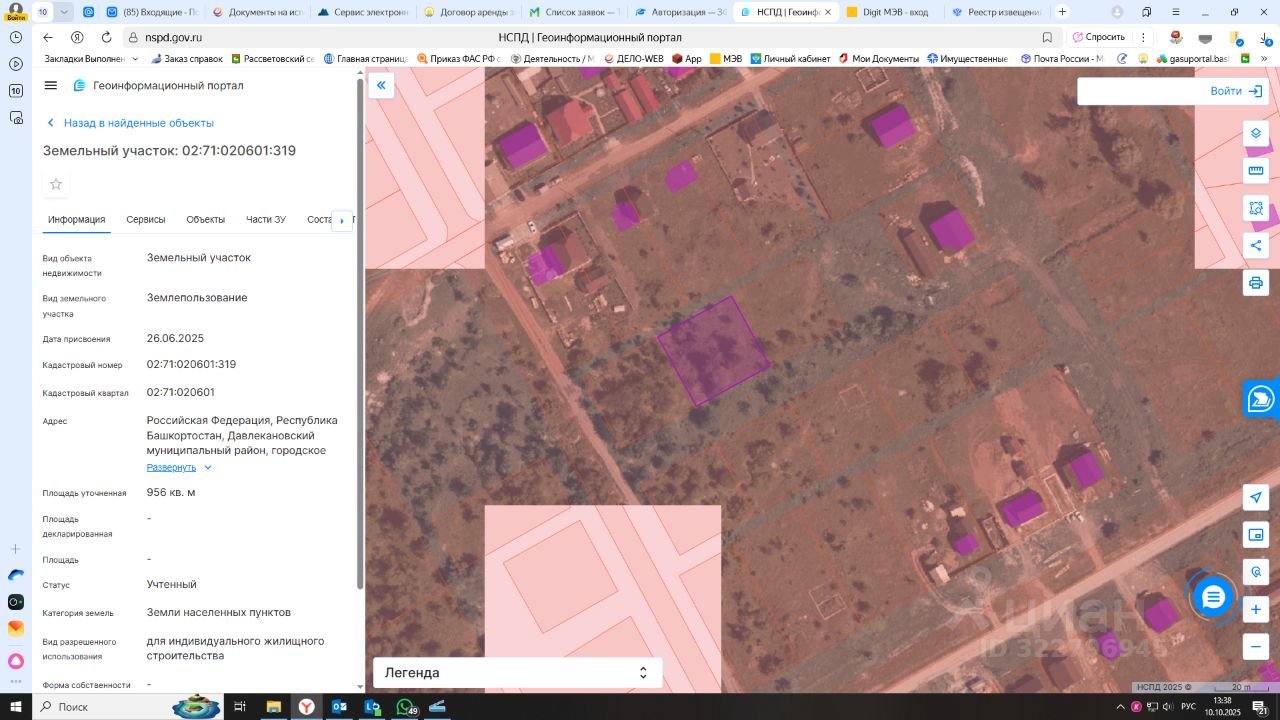This screenshot has width=1280, height=720.
Task: Share the current map view
Action: [x=1256, y=246]
